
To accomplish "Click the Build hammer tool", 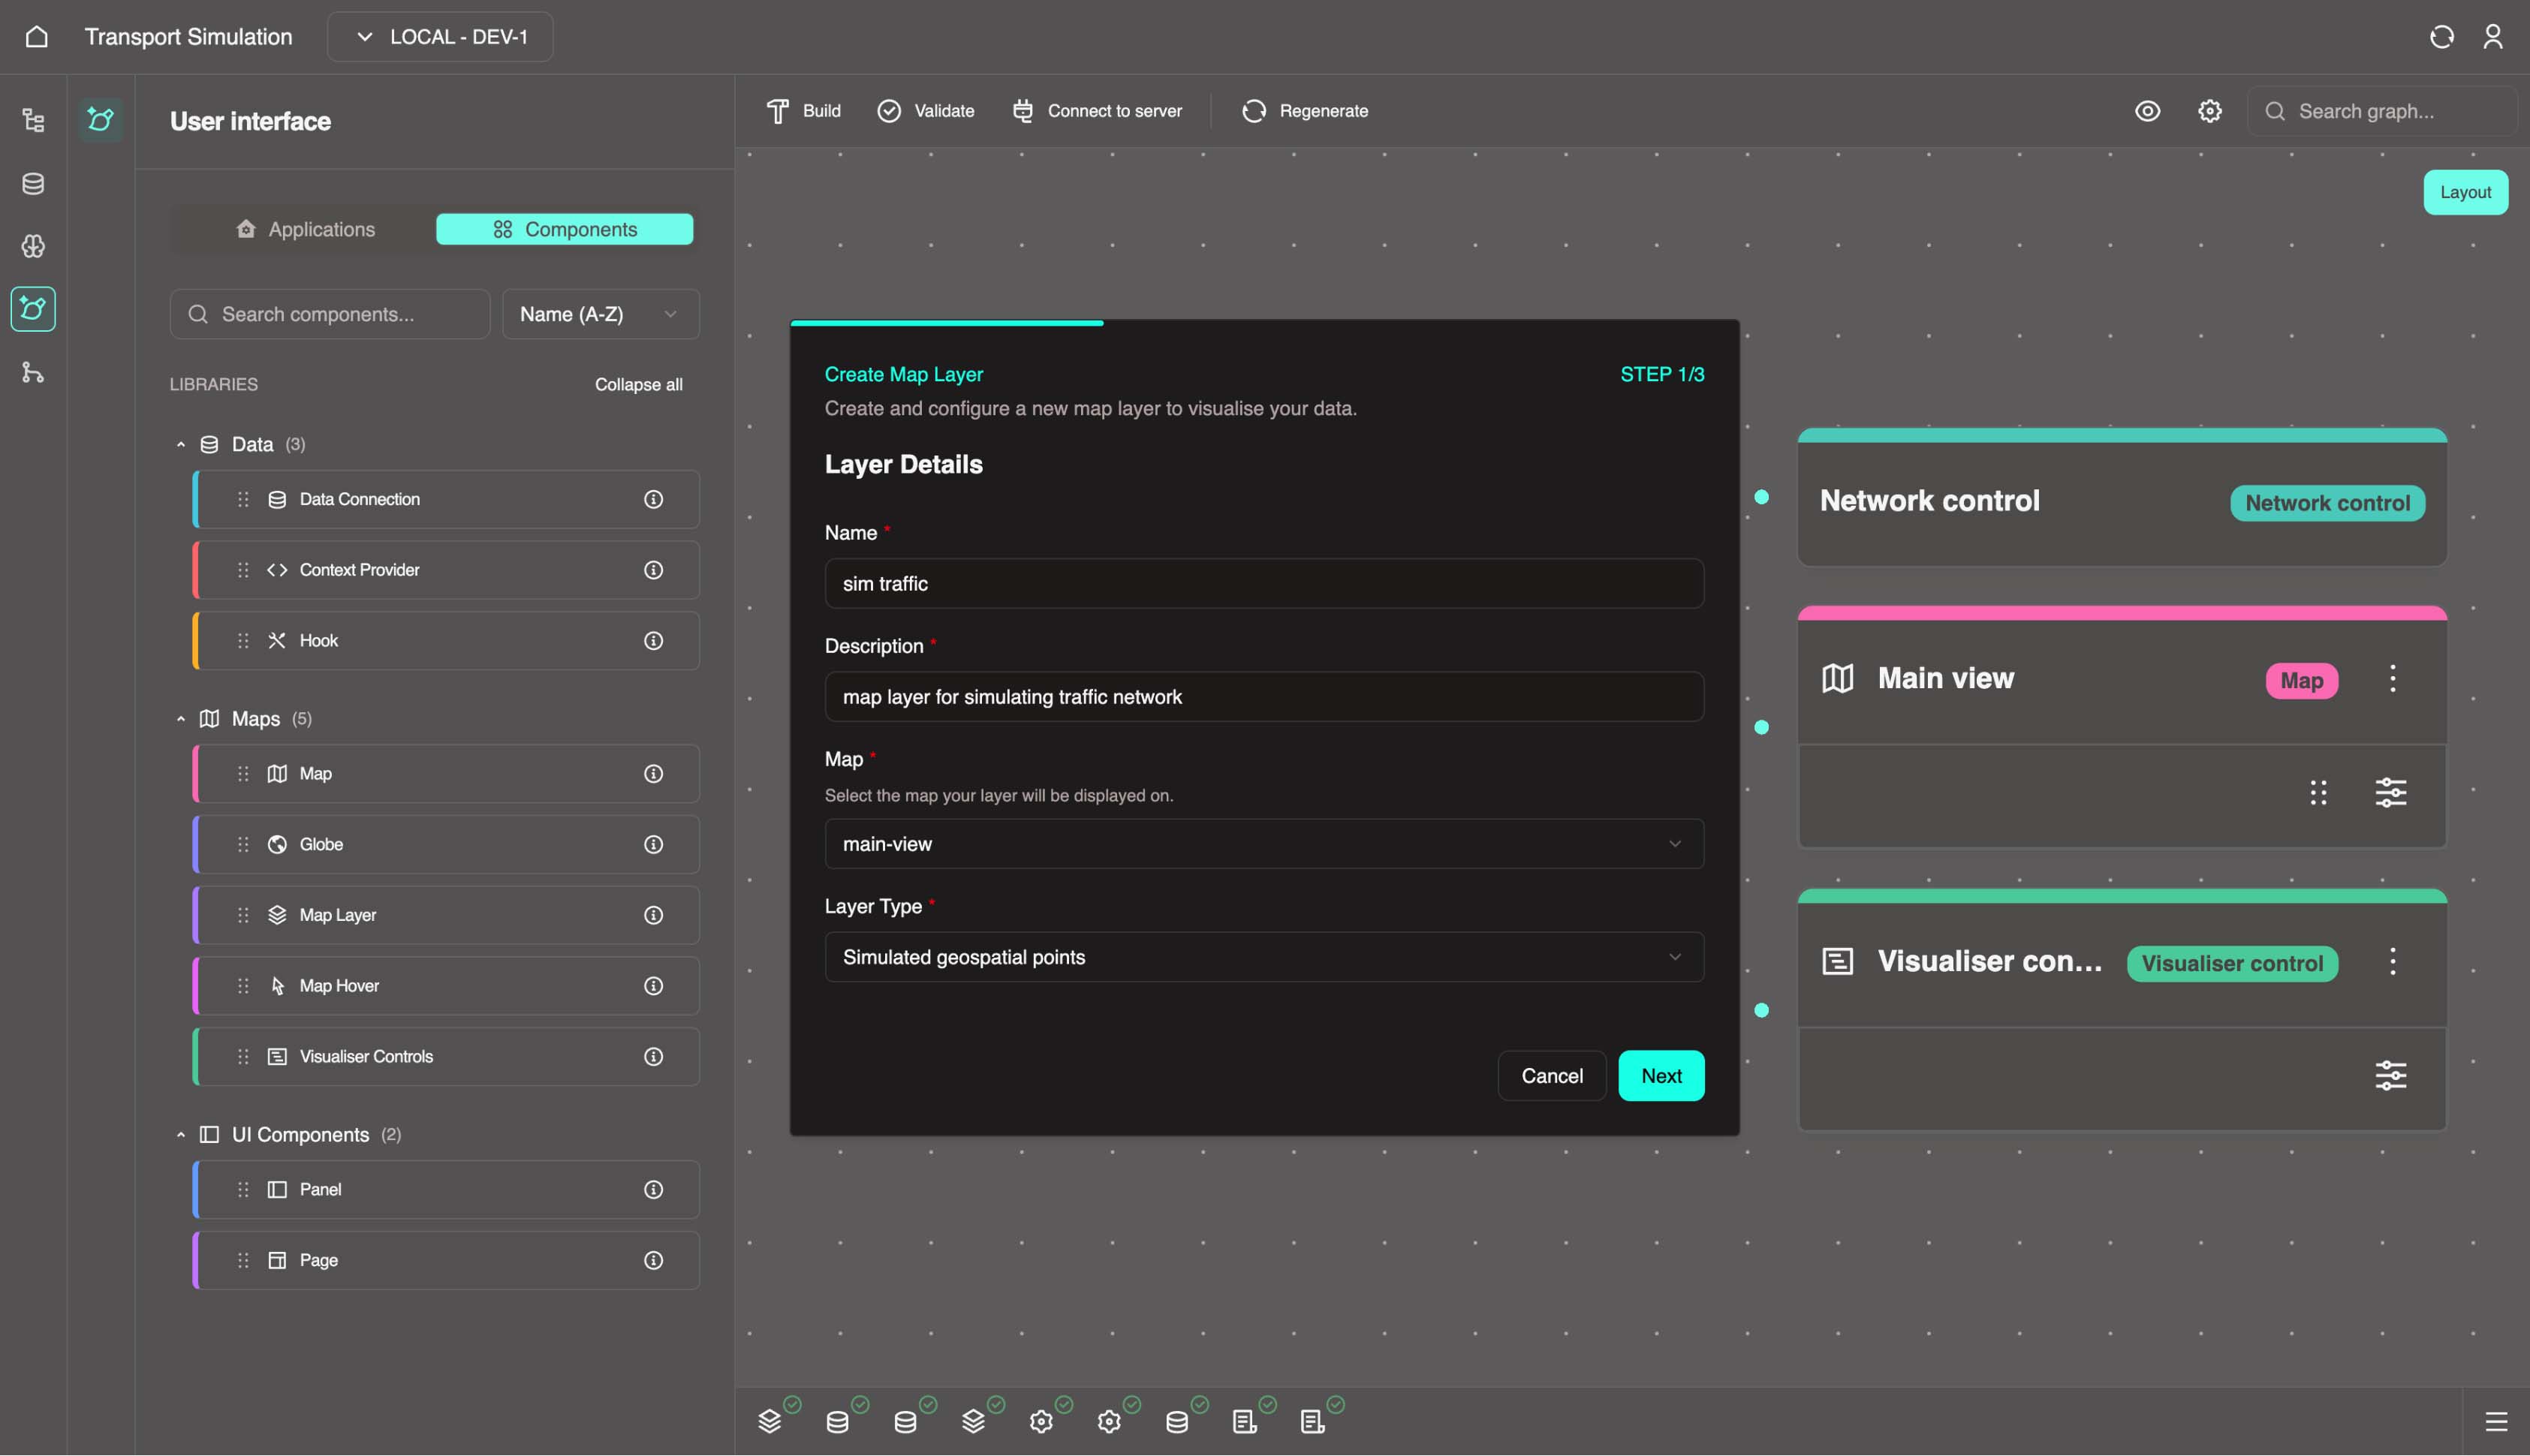I will [803, 111].
